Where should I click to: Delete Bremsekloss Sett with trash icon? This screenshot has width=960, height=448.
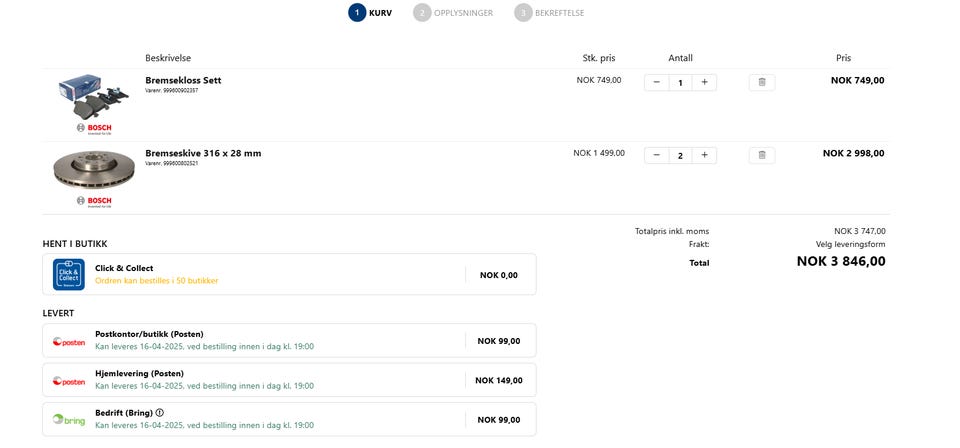pyautogui.click(x=761, y=82)
